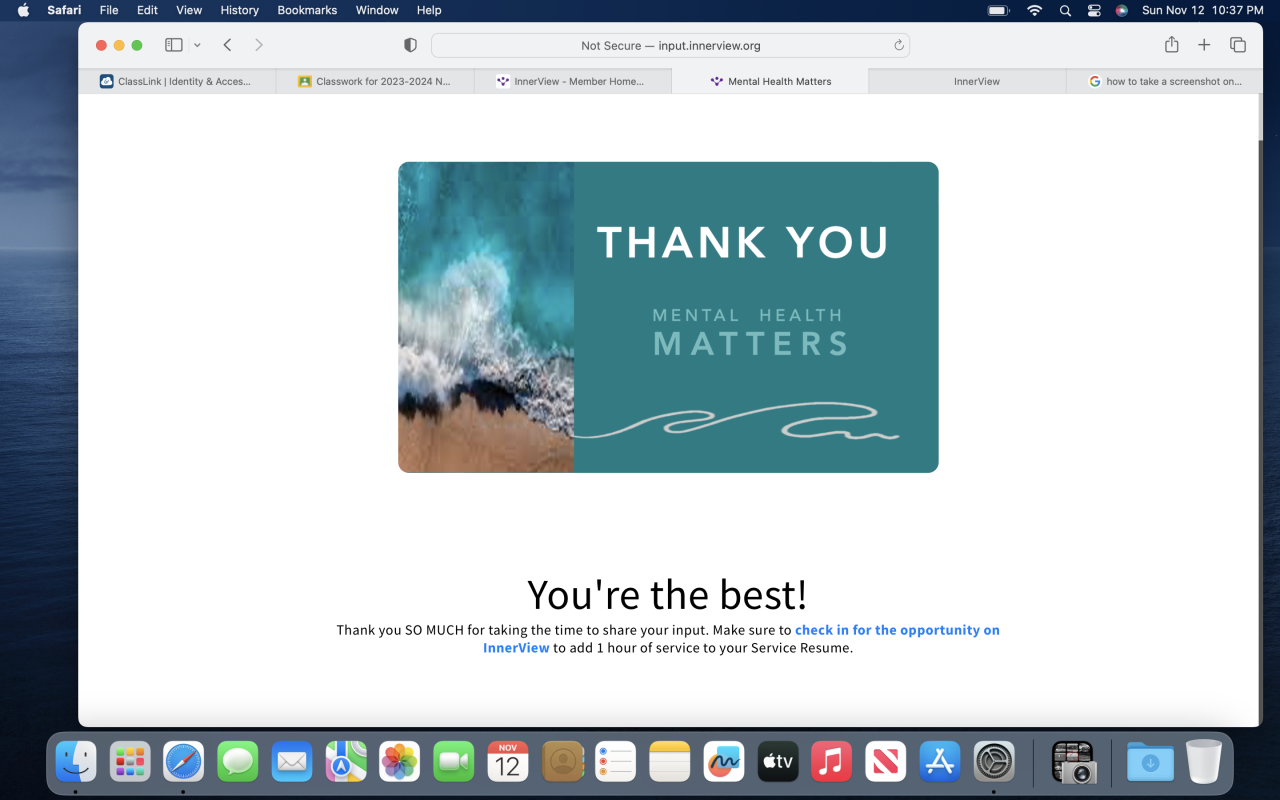This screenshot has height=800, width=1280.
Task: Open the File menu
Action: pyautogui.click(x=109, y=10)
